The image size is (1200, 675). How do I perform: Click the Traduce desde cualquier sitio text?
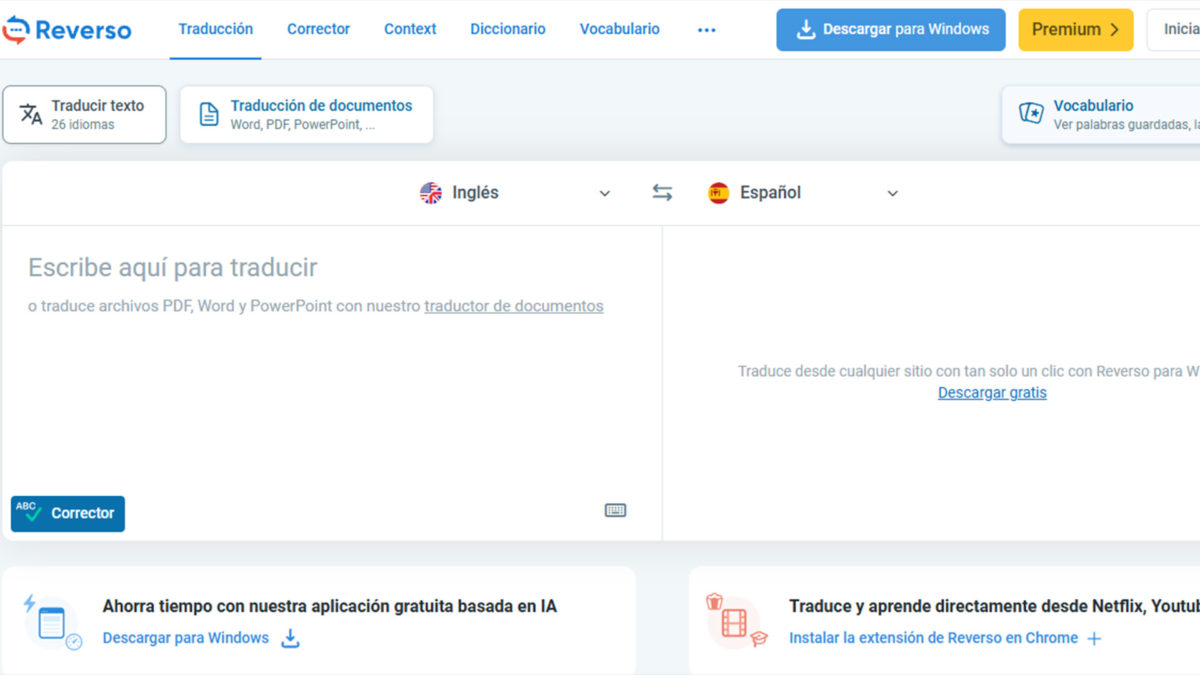968,371
